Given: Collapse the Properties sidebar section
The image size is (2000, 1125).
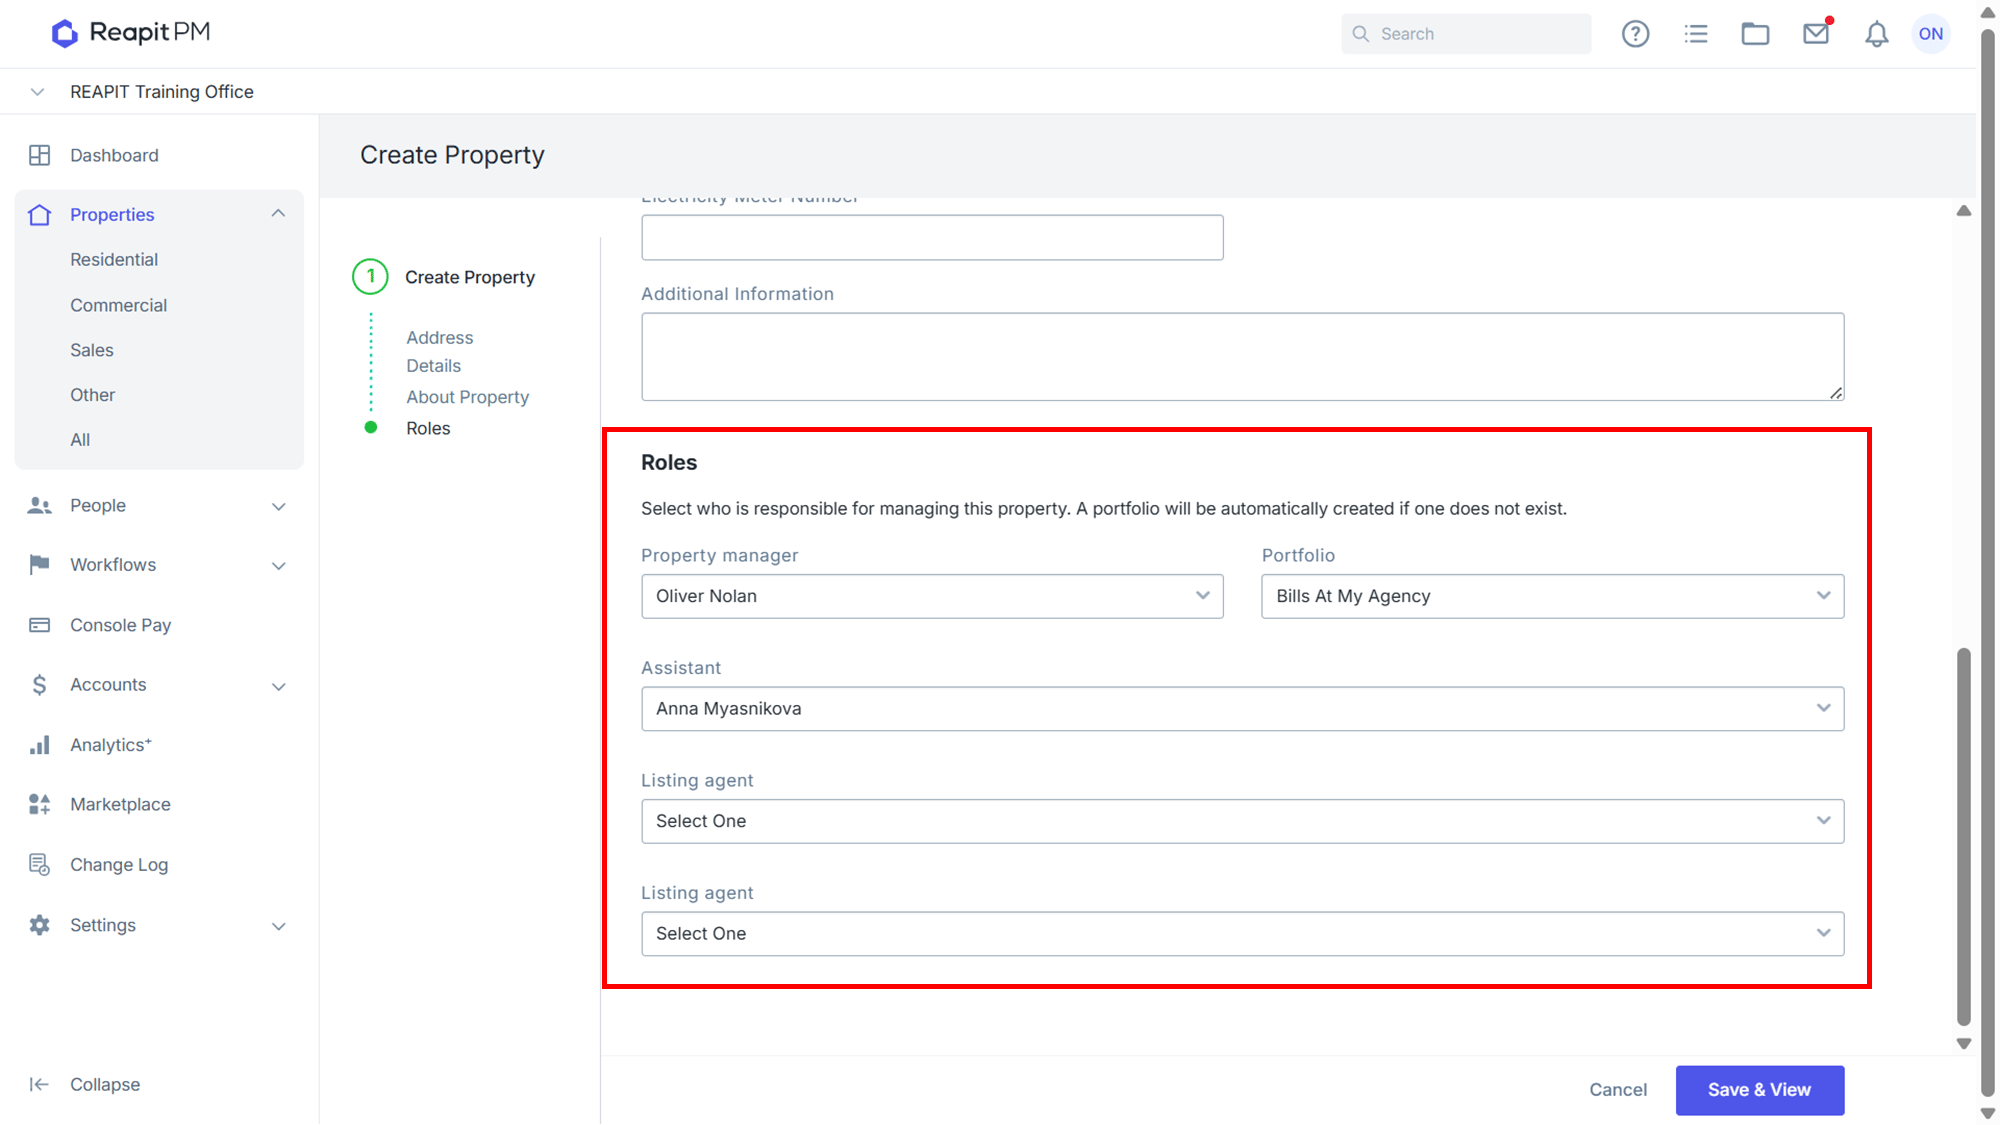Looking at the screenshot, I should pyautogui.click(x=278, y=214).
